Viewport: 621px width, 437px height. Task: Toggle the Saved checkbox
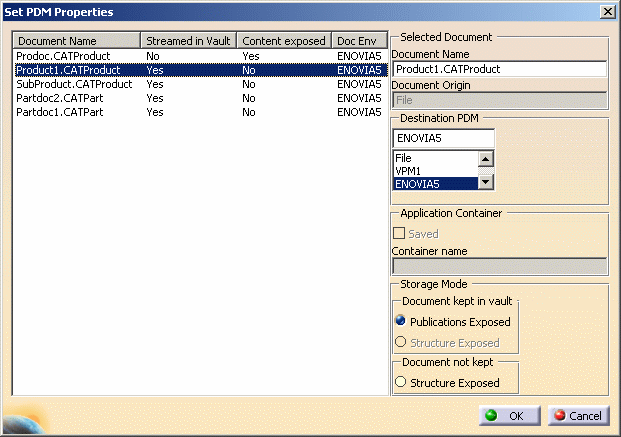[x=399, y=233]
